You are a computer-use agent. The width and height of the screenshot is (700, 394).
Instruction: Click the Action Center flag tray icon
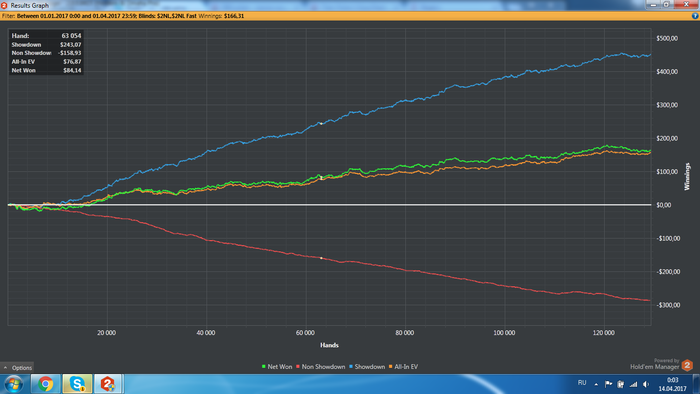click(x=608, y=384)
